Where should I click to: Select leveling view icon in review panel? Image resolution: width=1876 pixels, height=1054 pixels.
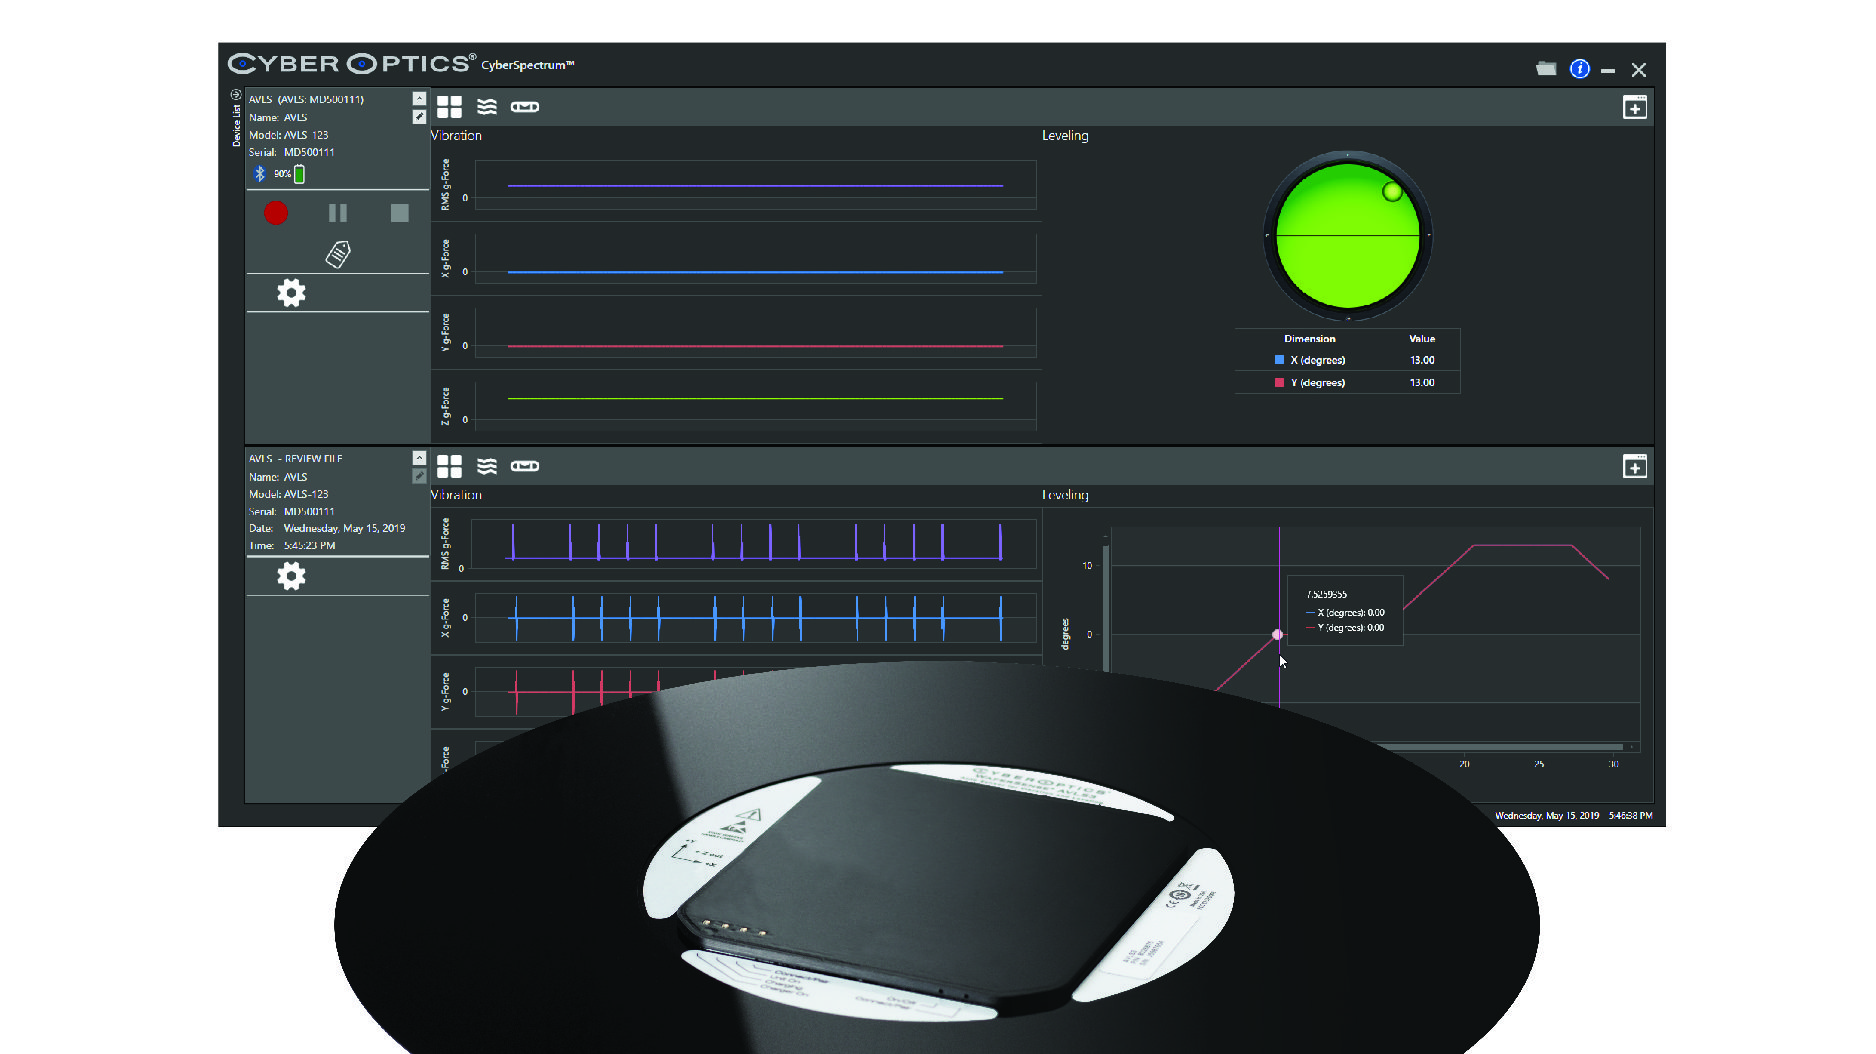click(x=525, y=466)
